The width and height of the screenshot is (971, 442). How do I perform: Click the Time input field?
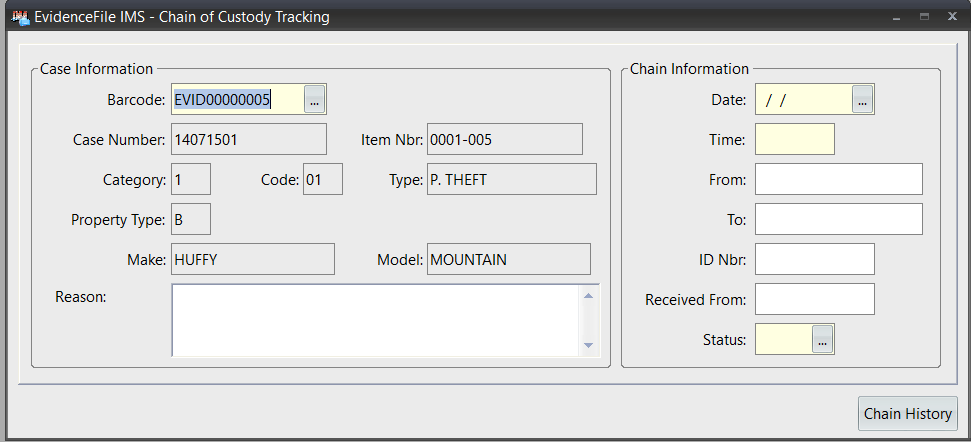point(794,140)
